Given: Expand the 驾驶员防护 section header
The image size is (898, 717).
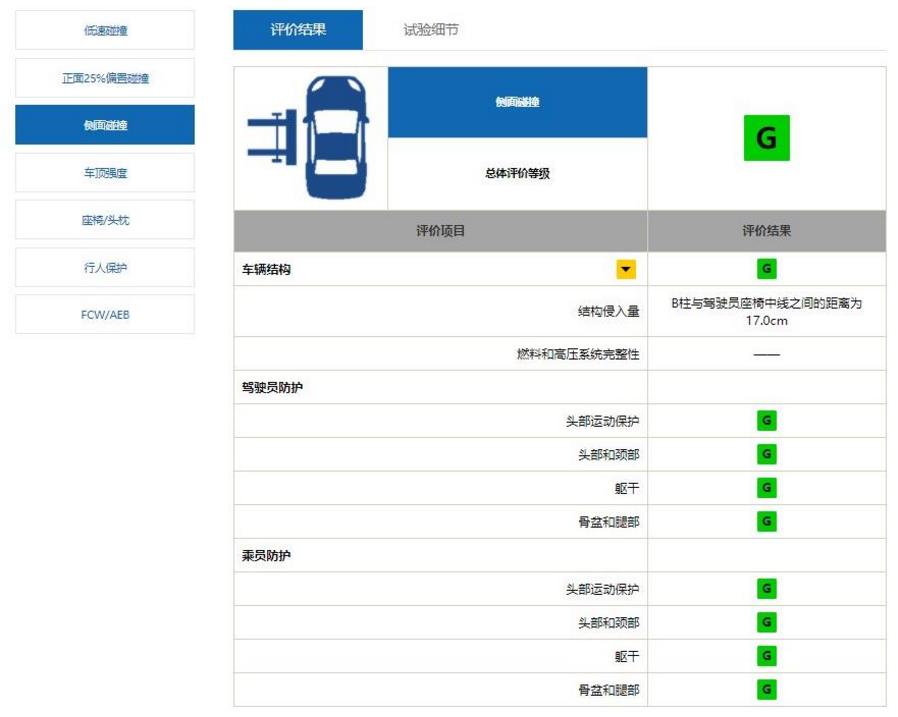Looking at the screenshot, I should [x=272, y=388].
